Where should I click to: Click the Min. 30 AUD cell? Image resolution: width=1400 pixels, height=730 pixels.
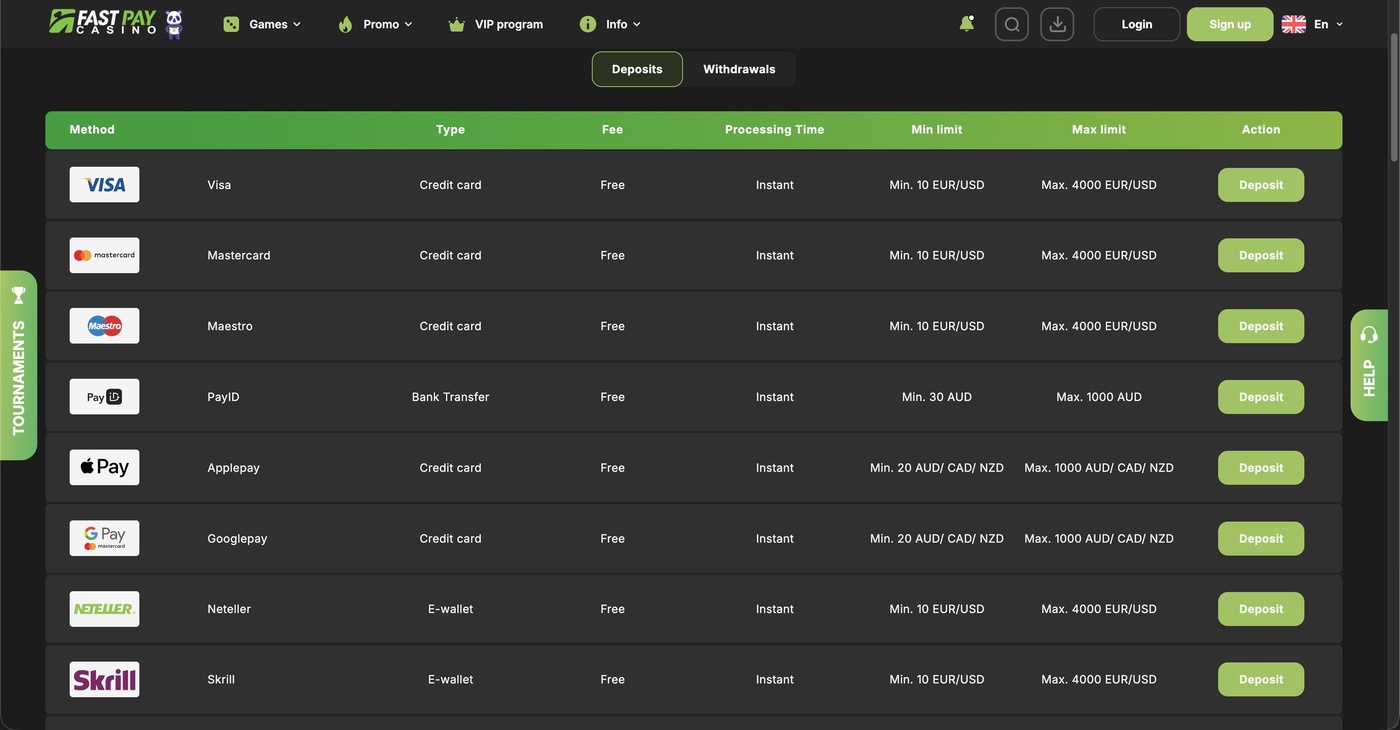coord(937,397)
